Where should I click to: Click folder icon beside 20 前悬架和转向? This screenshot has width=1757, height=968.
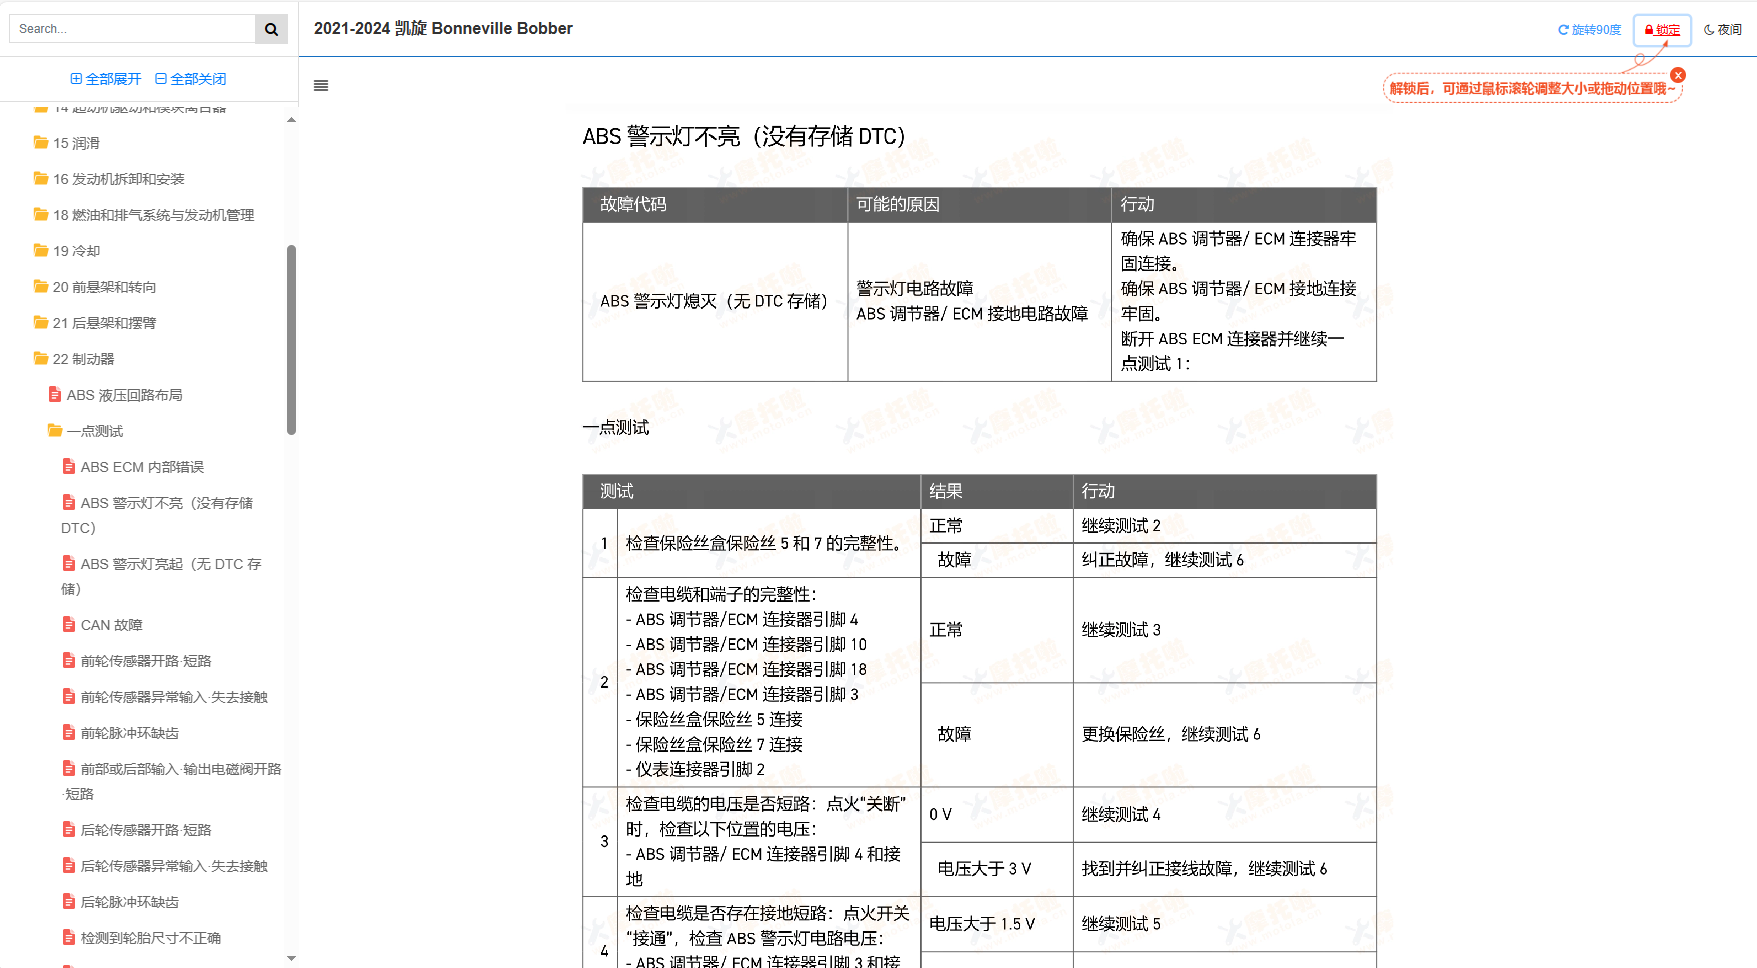(41, 286)
